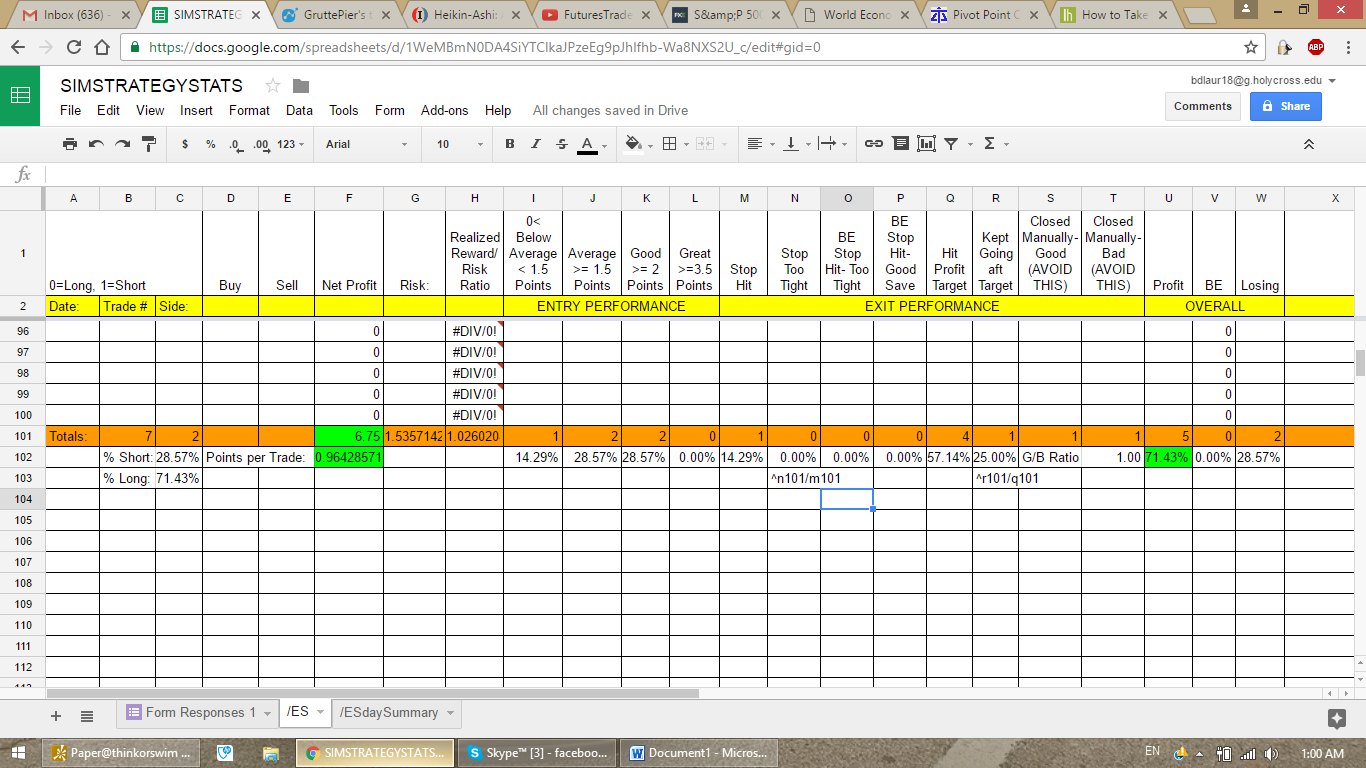Star the SIMSTRATEGYSTATS document

point(273,85)
